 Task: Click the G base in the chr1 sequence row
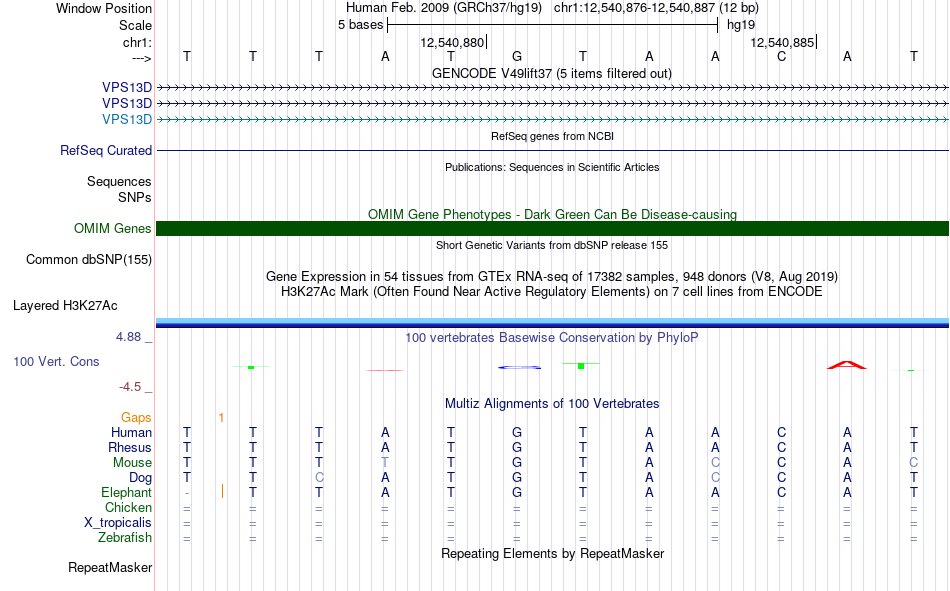click(x=517, y=56)
